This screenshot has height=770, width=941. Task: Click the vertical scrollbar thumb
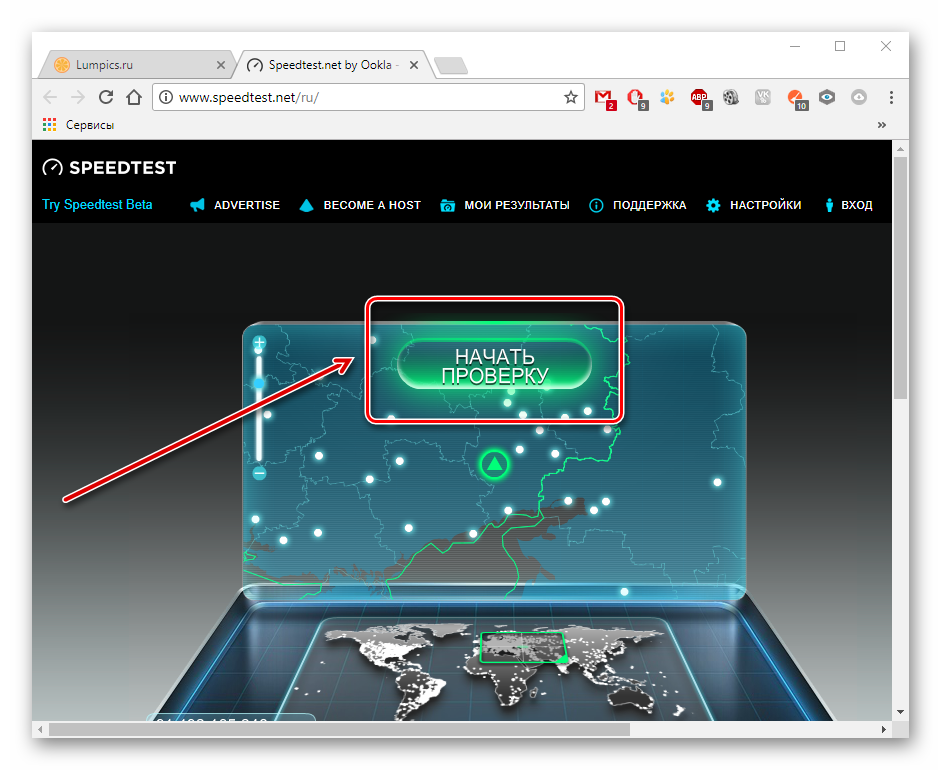click(x=900, y=278)
